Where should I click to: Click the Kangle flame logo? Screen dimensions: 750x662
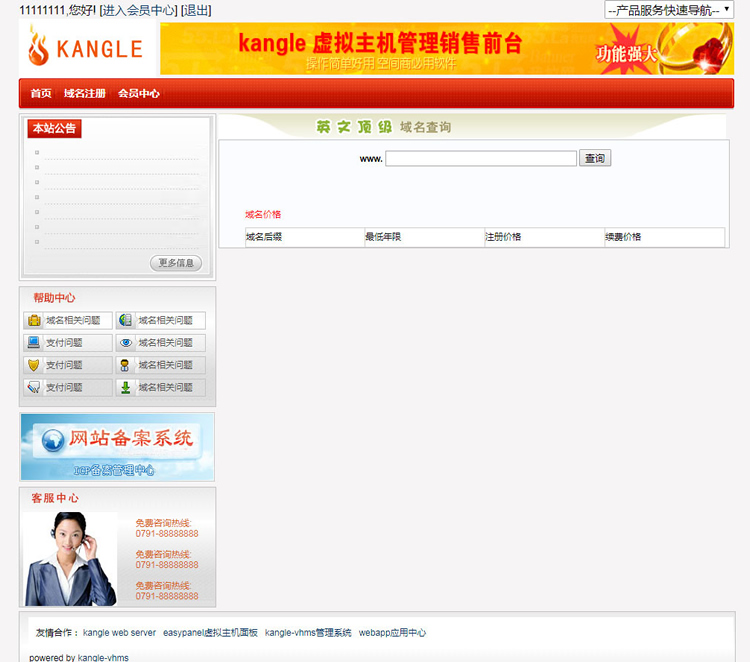click(x=88, y=48)
